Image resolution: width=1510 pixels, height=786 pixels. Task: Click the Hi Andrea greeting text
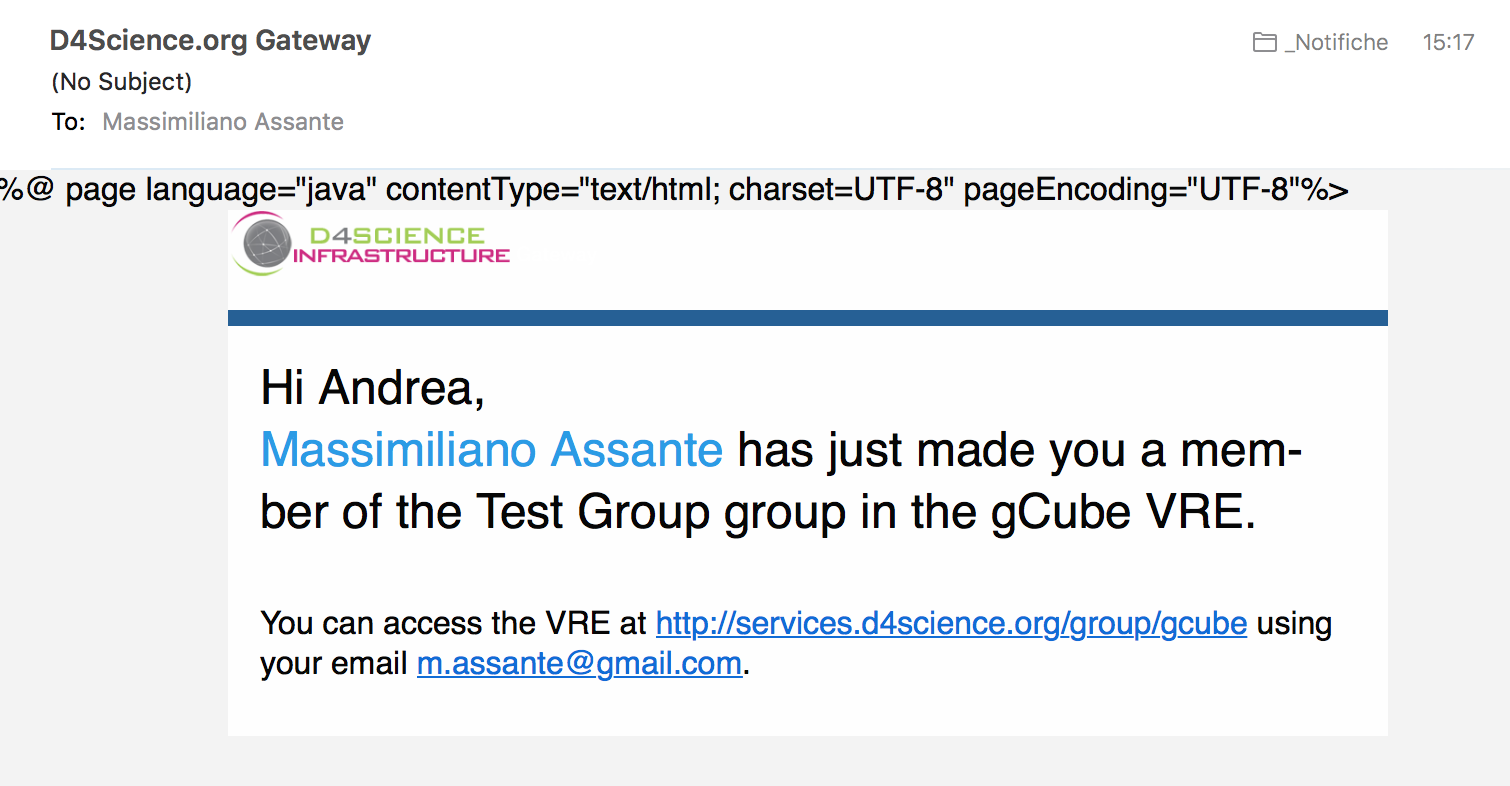tap(373, 388)
